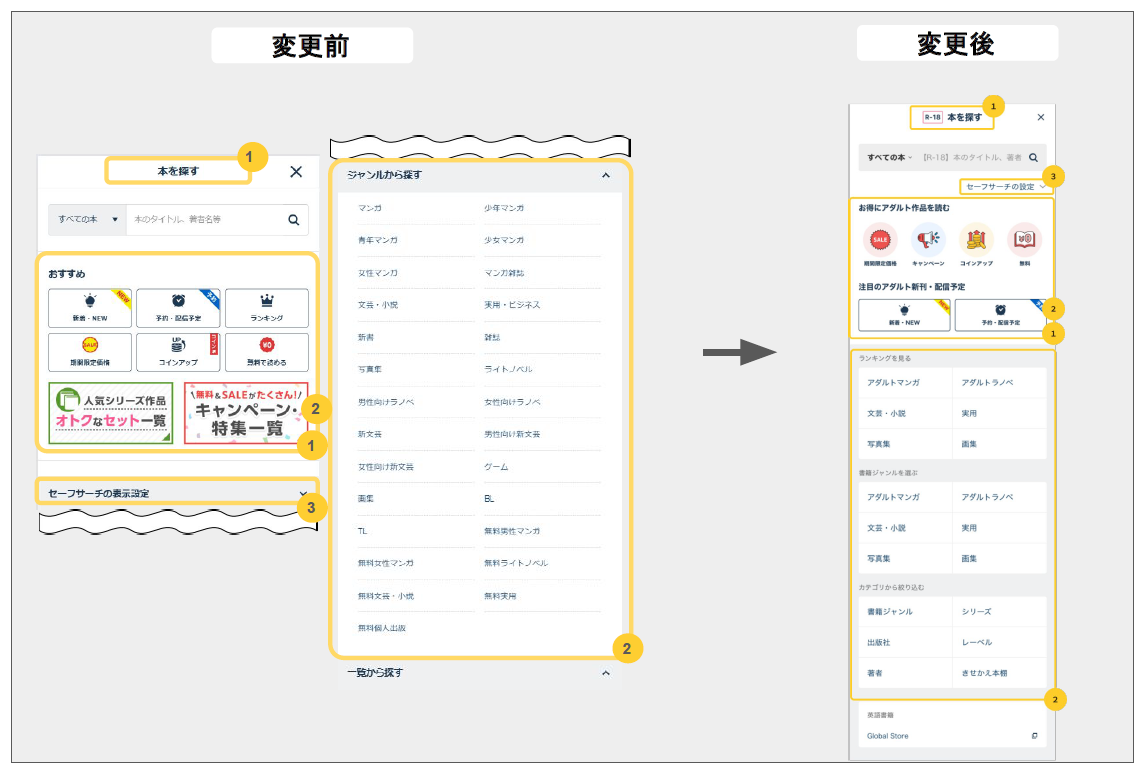Click the external link icon beside Global Store

(1034, 736)
